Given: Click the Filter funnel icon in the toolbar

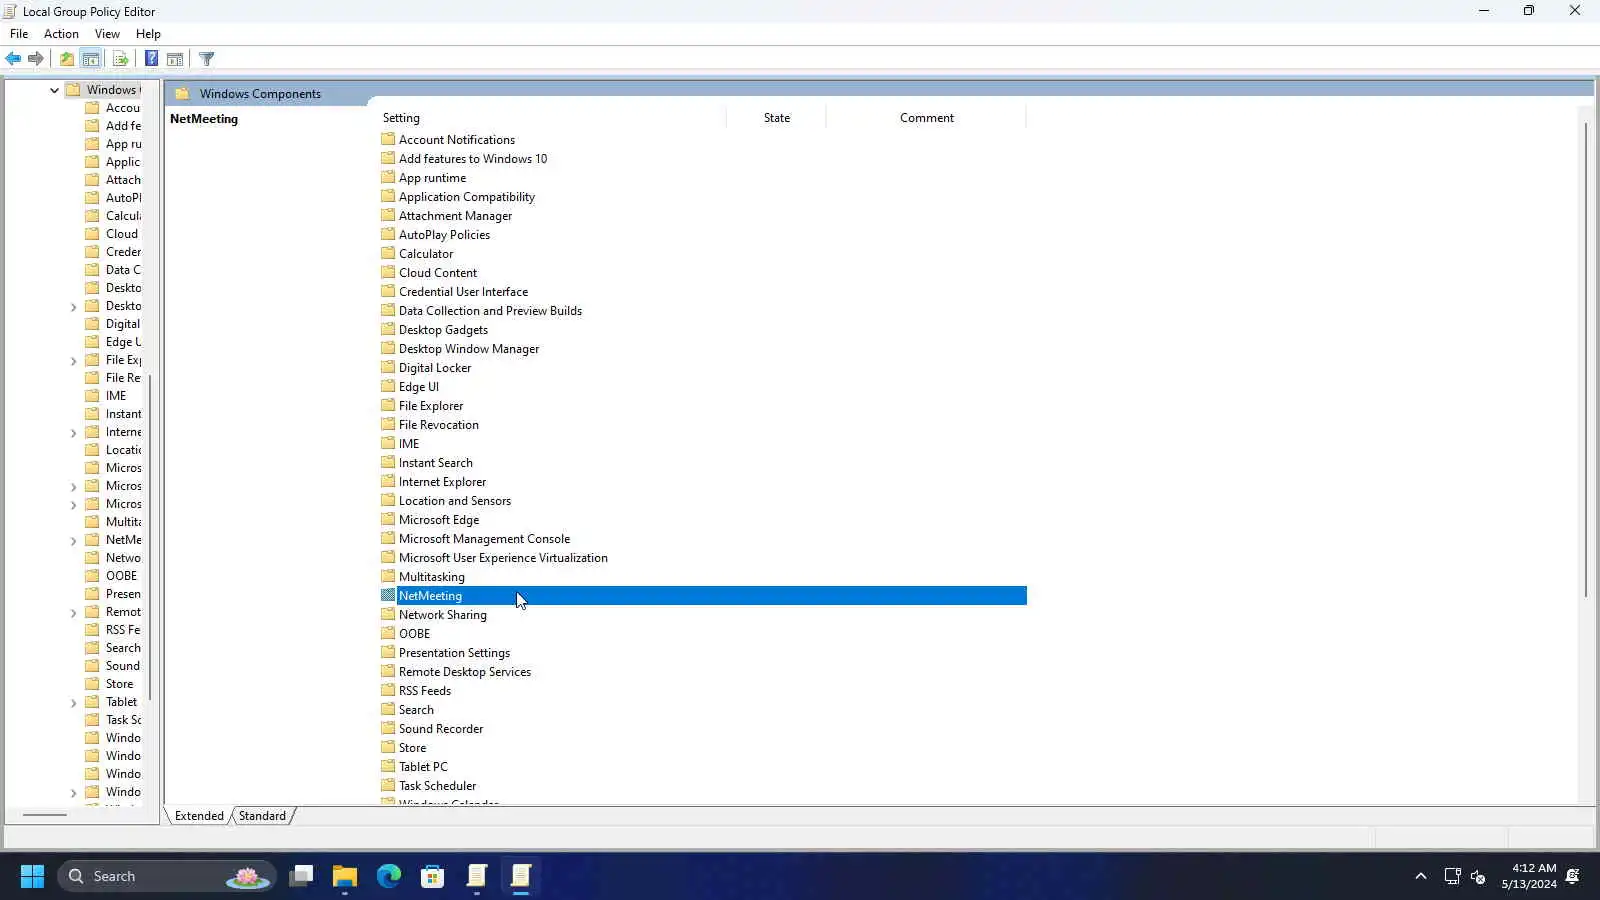Looking at the screenshot, I should click(x=207, y=59).
